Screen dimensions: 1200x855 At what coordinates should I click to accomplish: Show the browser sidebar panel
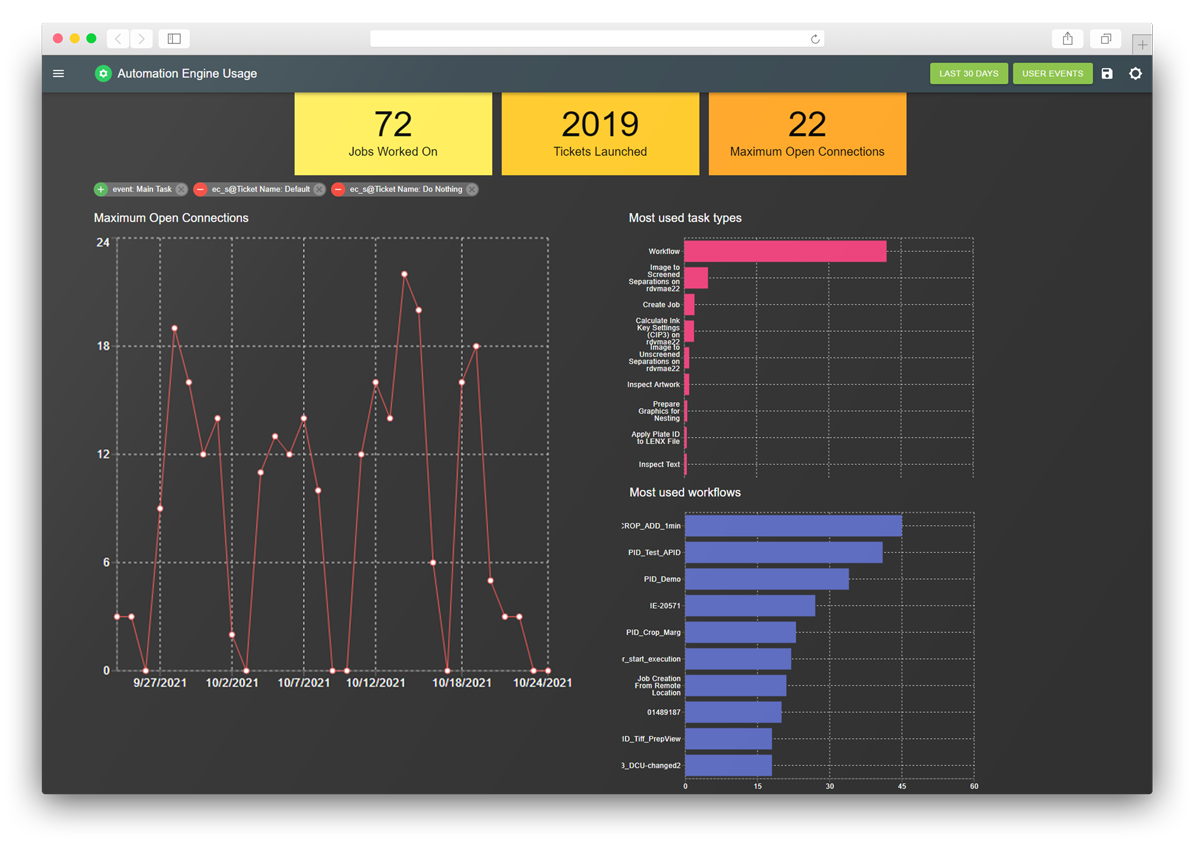coord(172,38)
